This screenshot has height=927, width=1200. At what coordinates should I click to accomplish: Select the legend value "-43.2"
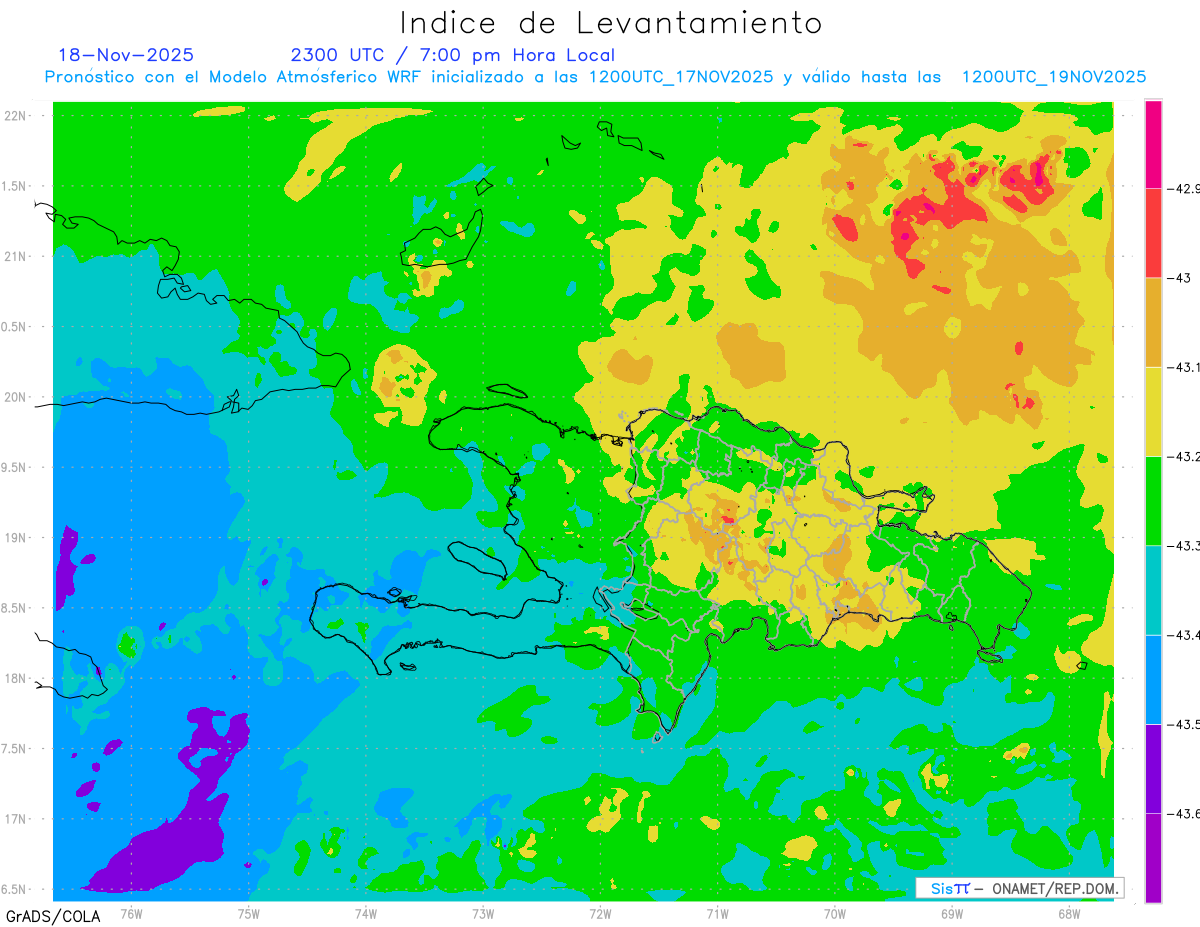1186,456
